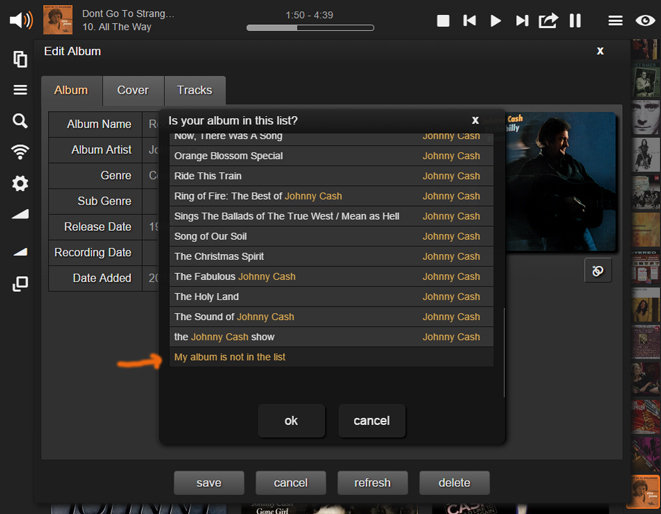
Task: Skip to the previous track
Action: tap(469, 21)
